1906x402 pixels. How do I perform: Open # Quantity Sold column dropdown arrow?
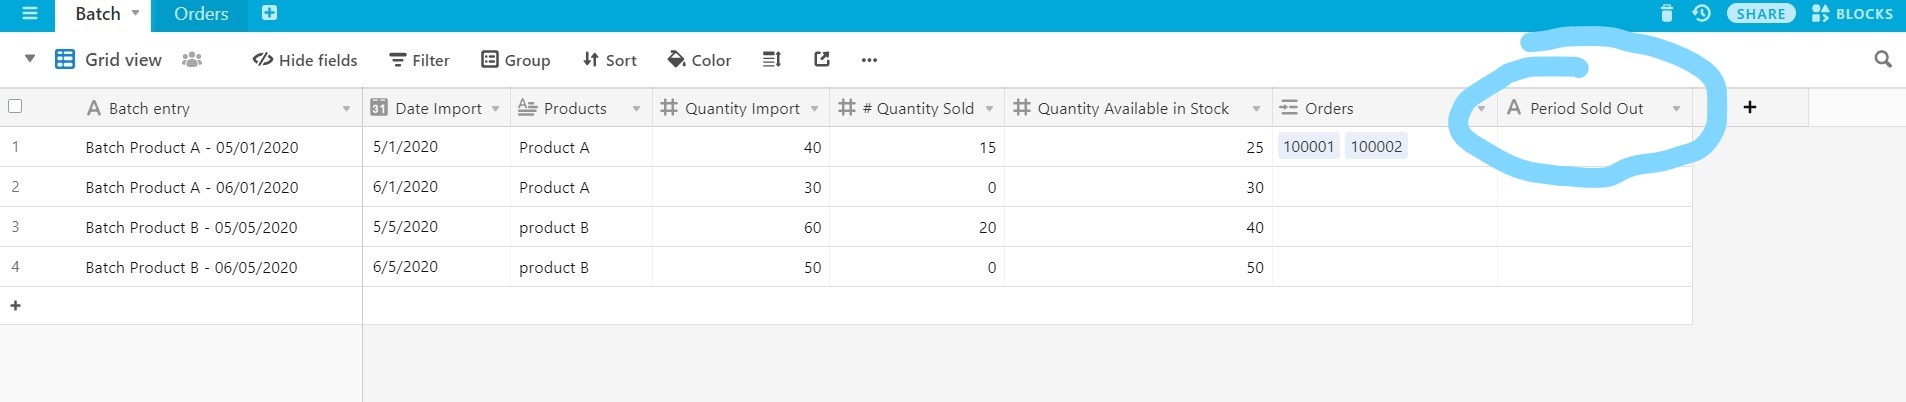[989, 108]
